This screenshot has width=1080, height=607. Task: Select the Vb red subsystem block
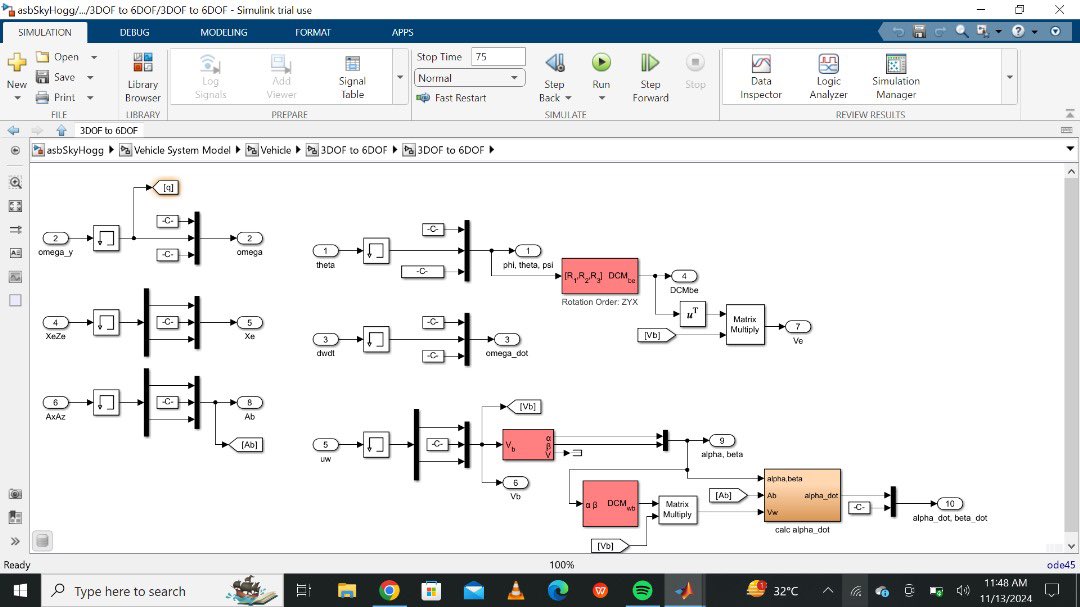point(528,444)
